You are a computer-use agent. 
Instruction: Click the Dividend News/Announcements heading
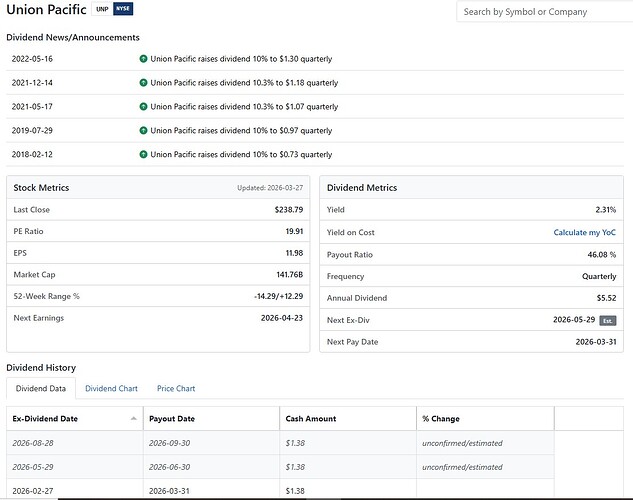[73, 38]
